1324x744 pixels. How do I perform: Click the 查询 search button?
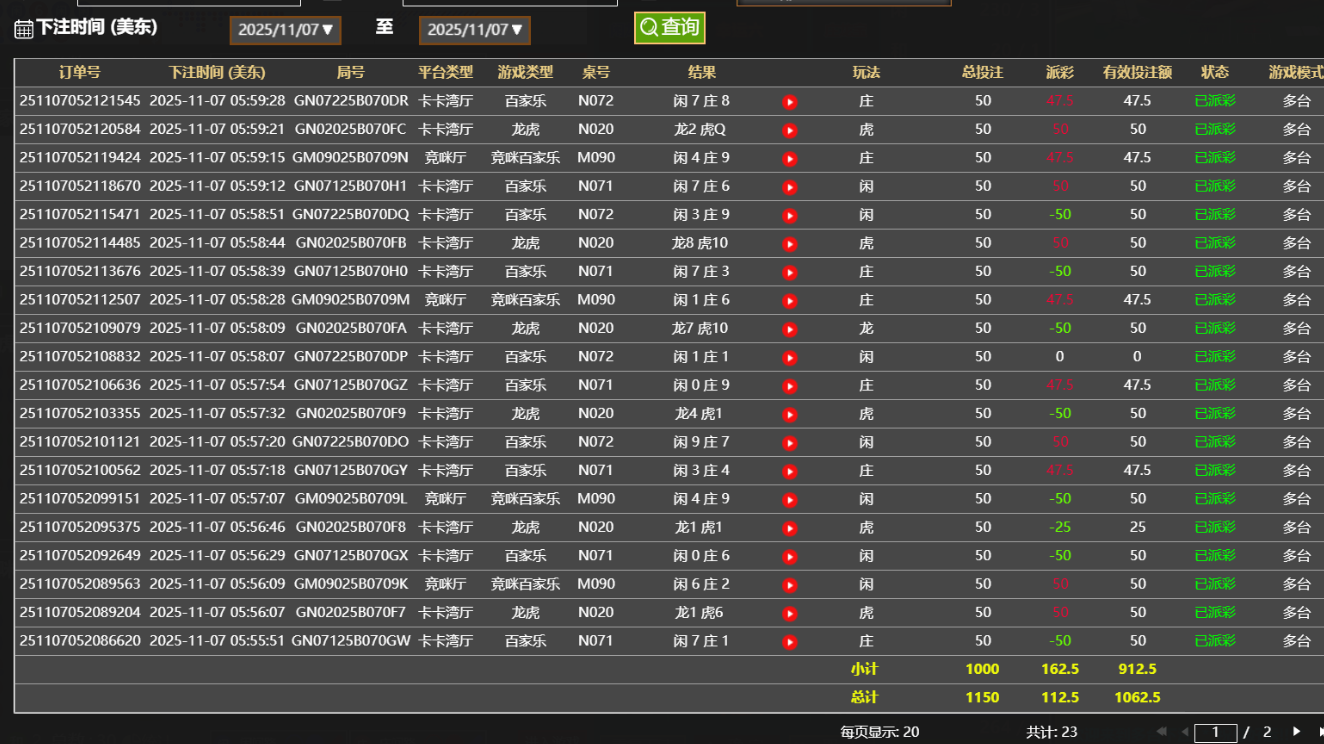669,28
